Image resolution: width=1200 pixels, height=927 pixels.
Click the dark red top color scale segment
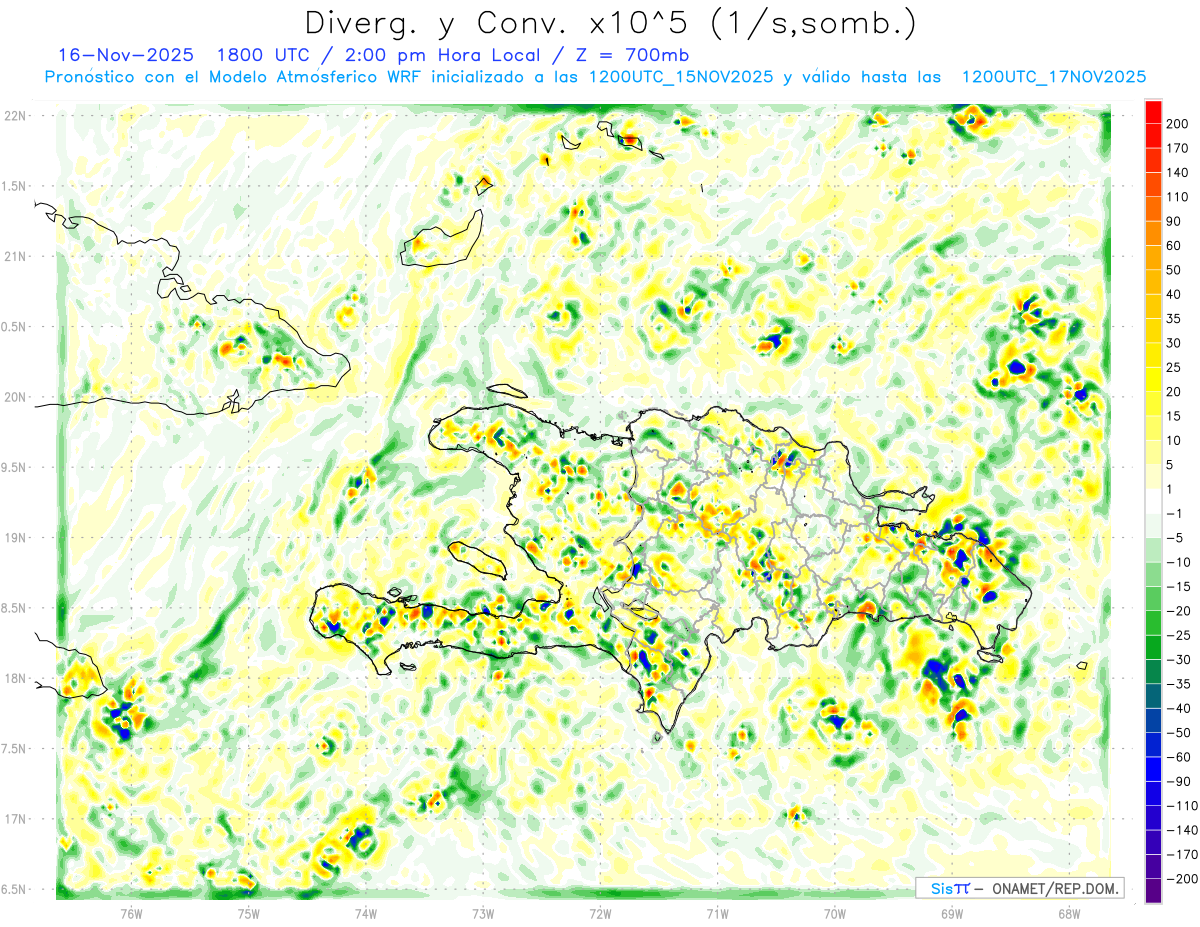click(1154, 112)
